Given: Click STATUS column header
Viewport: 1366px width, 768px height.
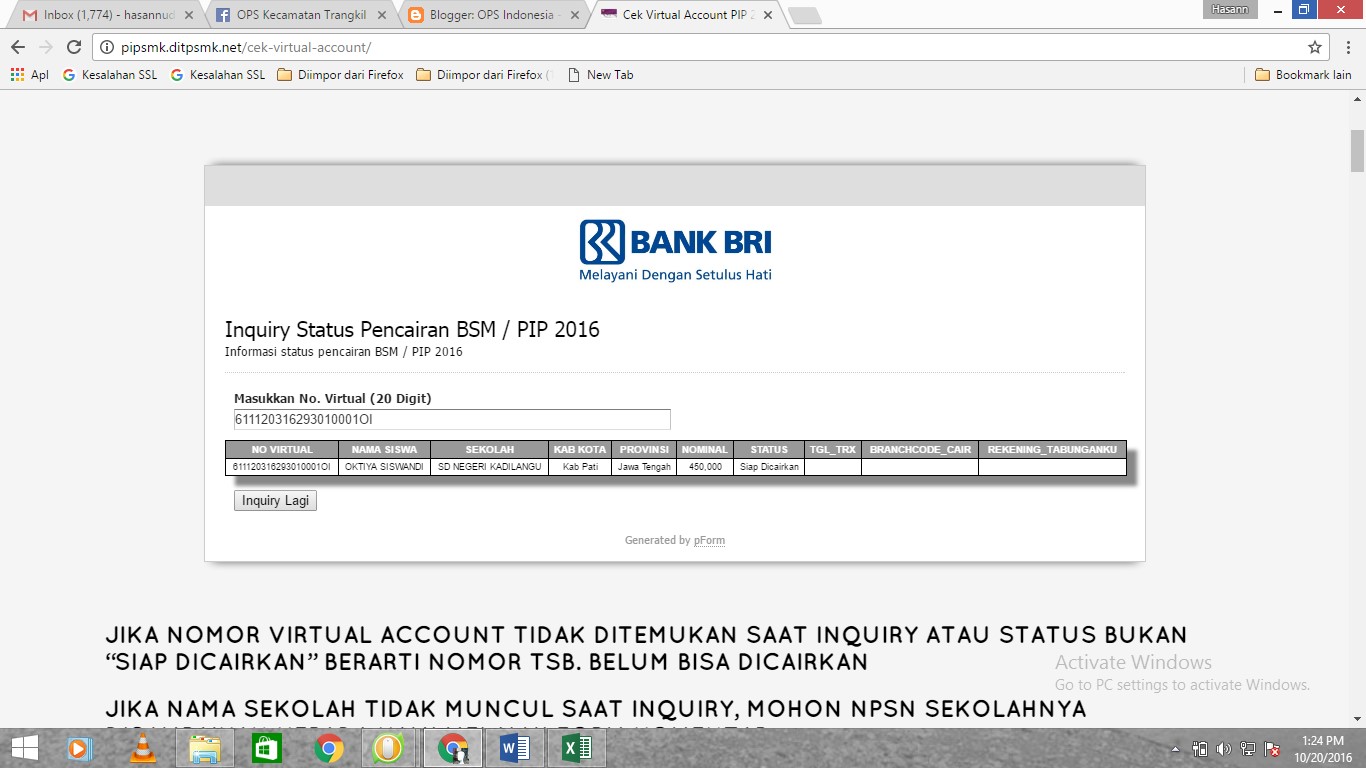Looking at the screenshot, I should [x=769, y=450].
